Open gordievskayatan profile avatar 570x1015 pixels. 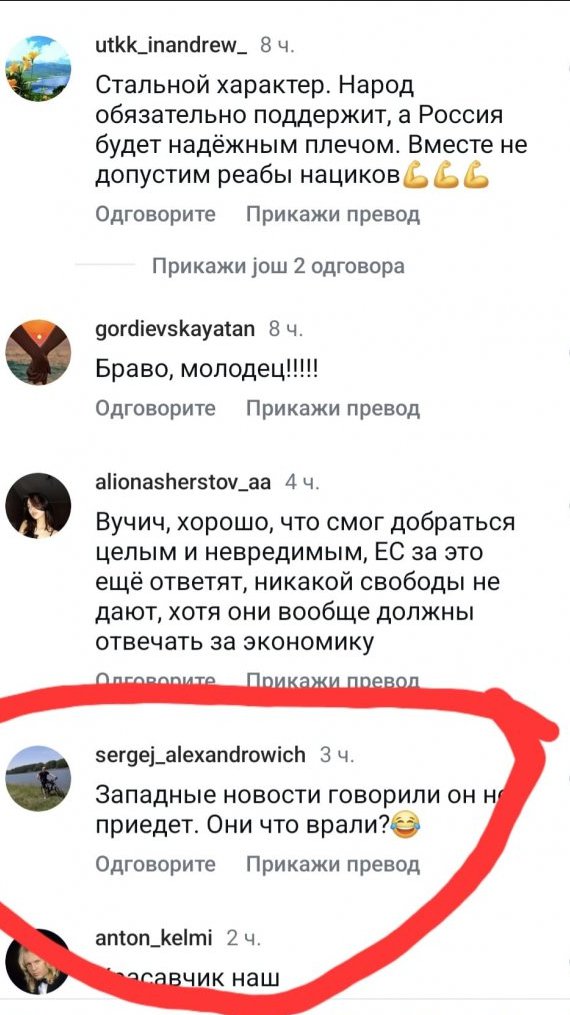[38, 352]
